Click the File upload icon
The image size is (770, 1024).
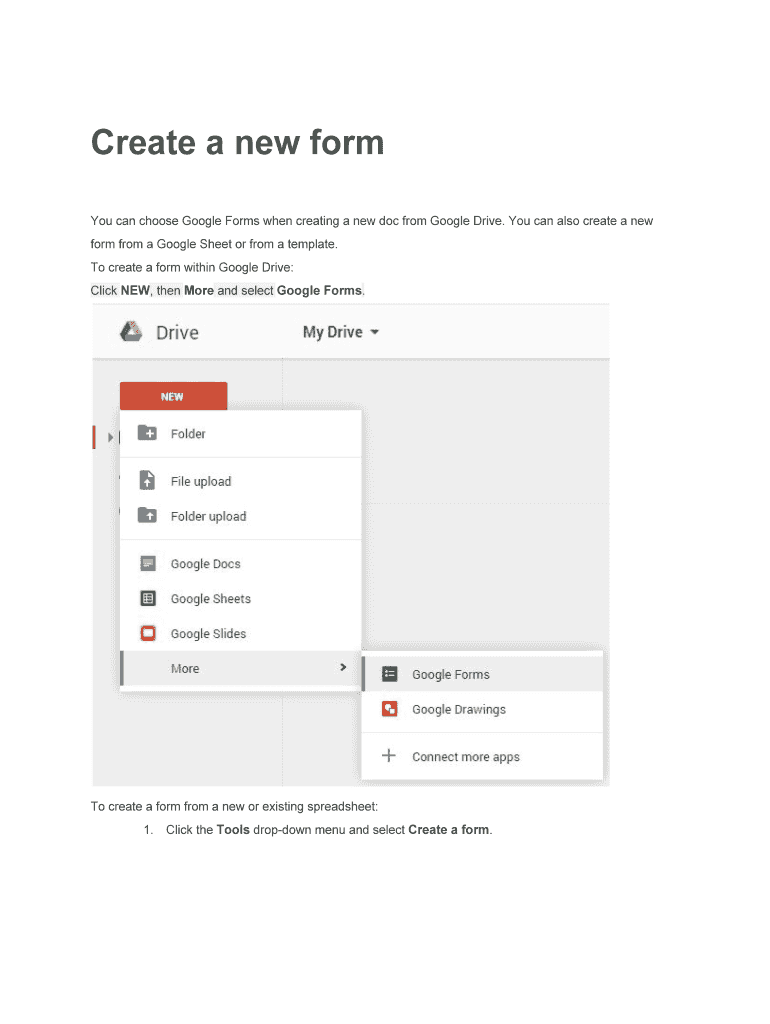pyautogui.click(x=147, y=481)
